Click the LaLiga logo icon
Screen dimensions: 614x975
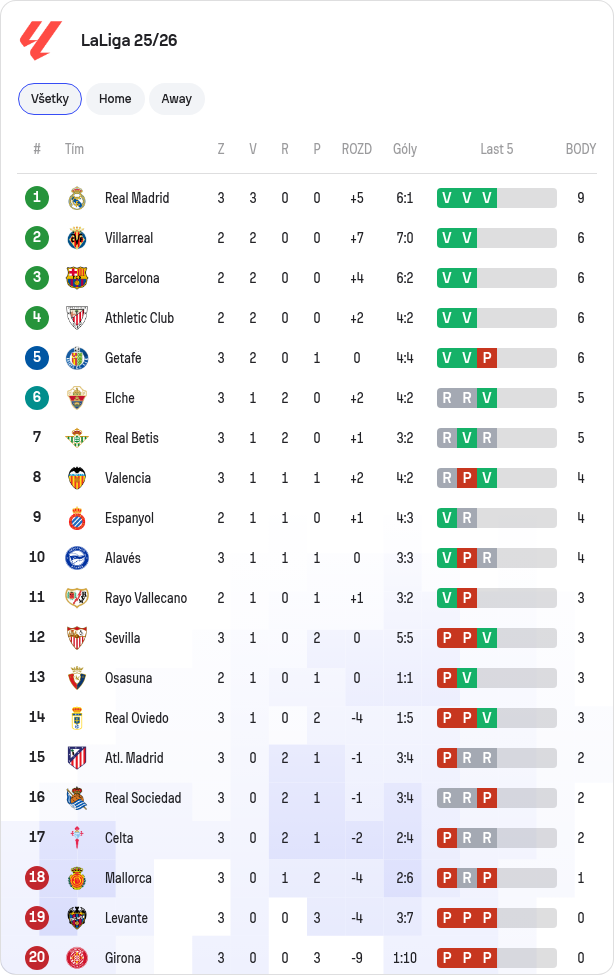pos(41,40)
